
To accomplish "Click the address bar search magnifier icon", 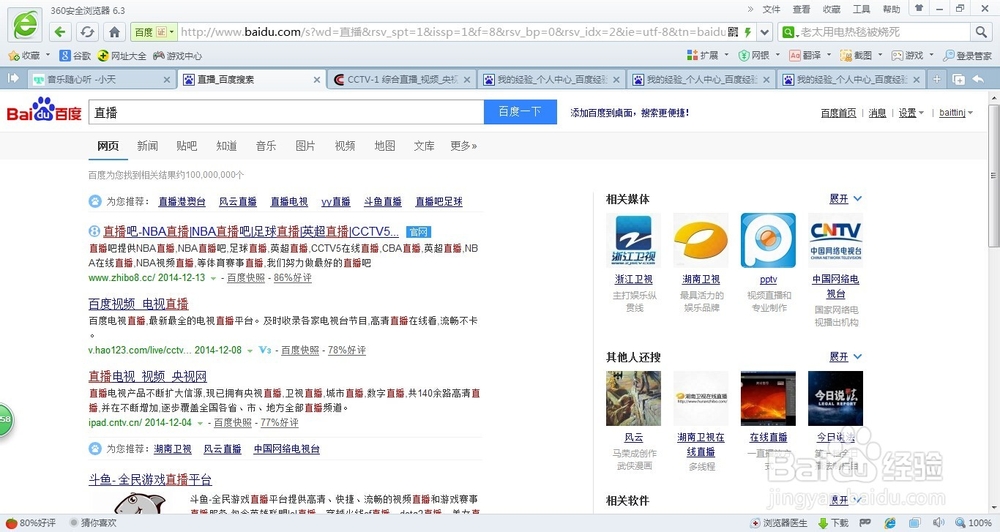I will [981, 32].
